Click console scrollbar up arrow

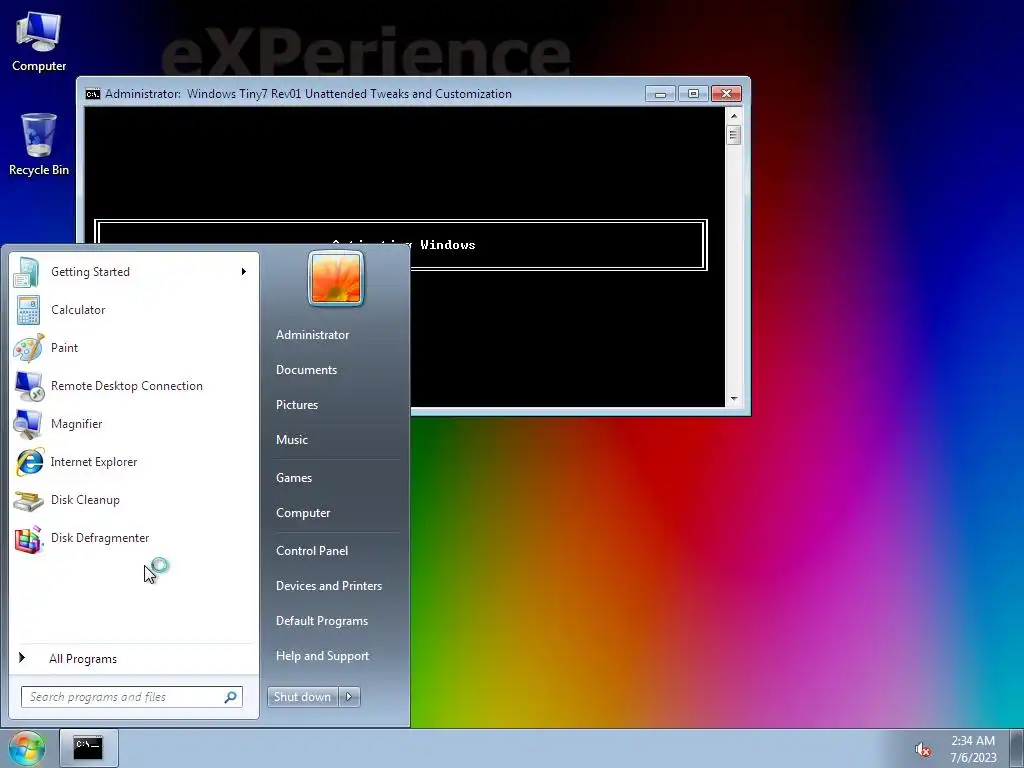734,116
